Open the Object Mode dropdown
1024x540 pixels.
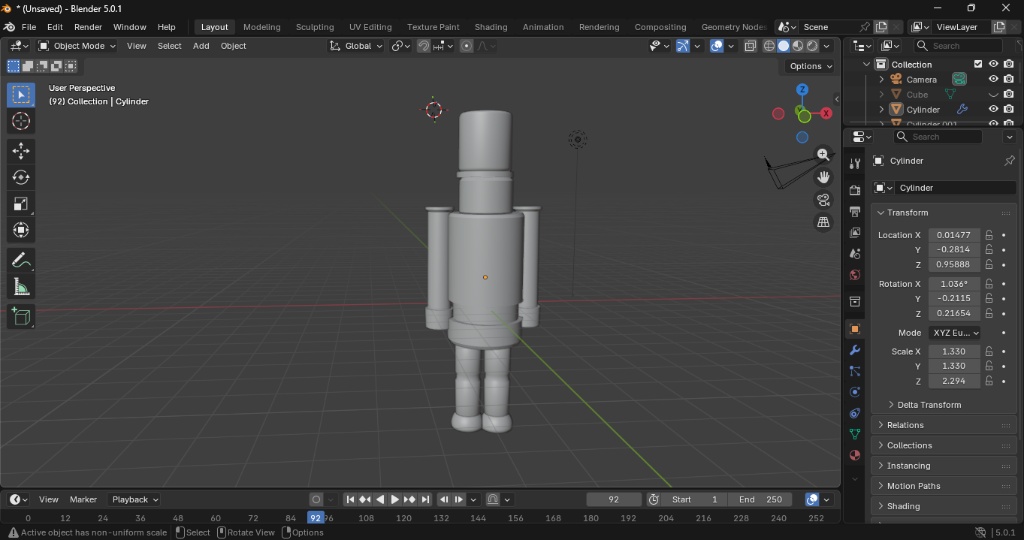77,46
